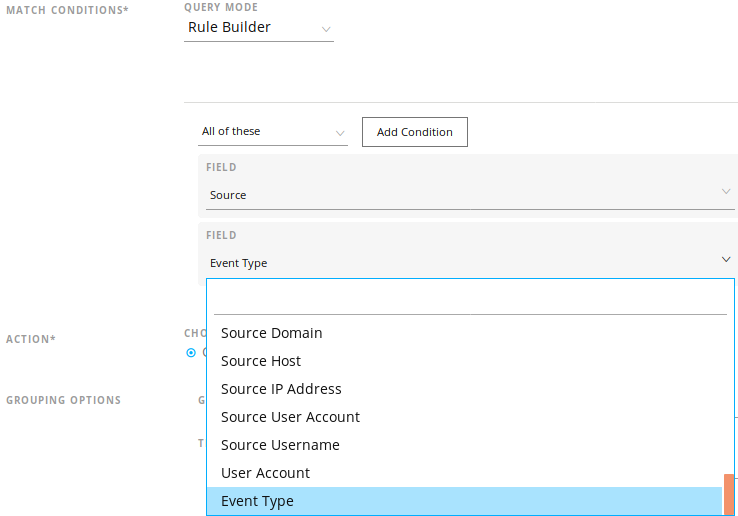
Task: Click the orange dropdown scrollbar thumb
Action: pos(729,494)
